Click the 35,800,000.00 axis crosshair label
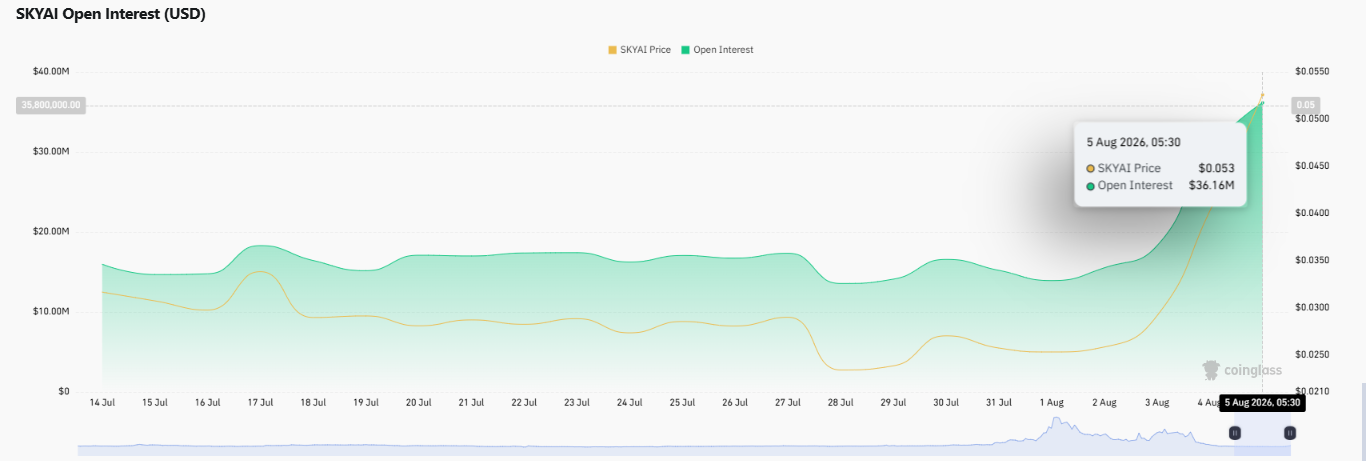 click(x=51, y=104)
